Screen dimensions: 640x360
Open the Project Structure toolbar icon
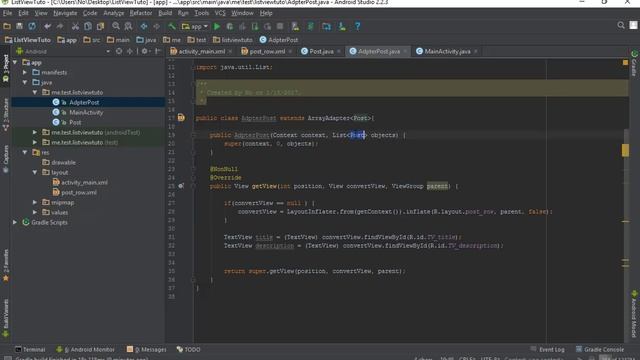327,26
